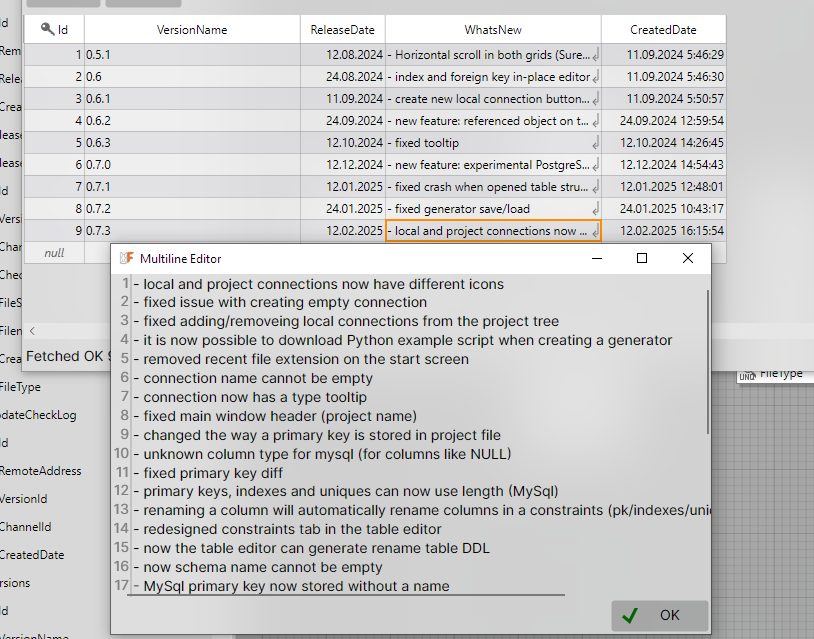Viewport: 814px width, 639px height.
Task: Click the WhatsNew column header
Action: 493,30
